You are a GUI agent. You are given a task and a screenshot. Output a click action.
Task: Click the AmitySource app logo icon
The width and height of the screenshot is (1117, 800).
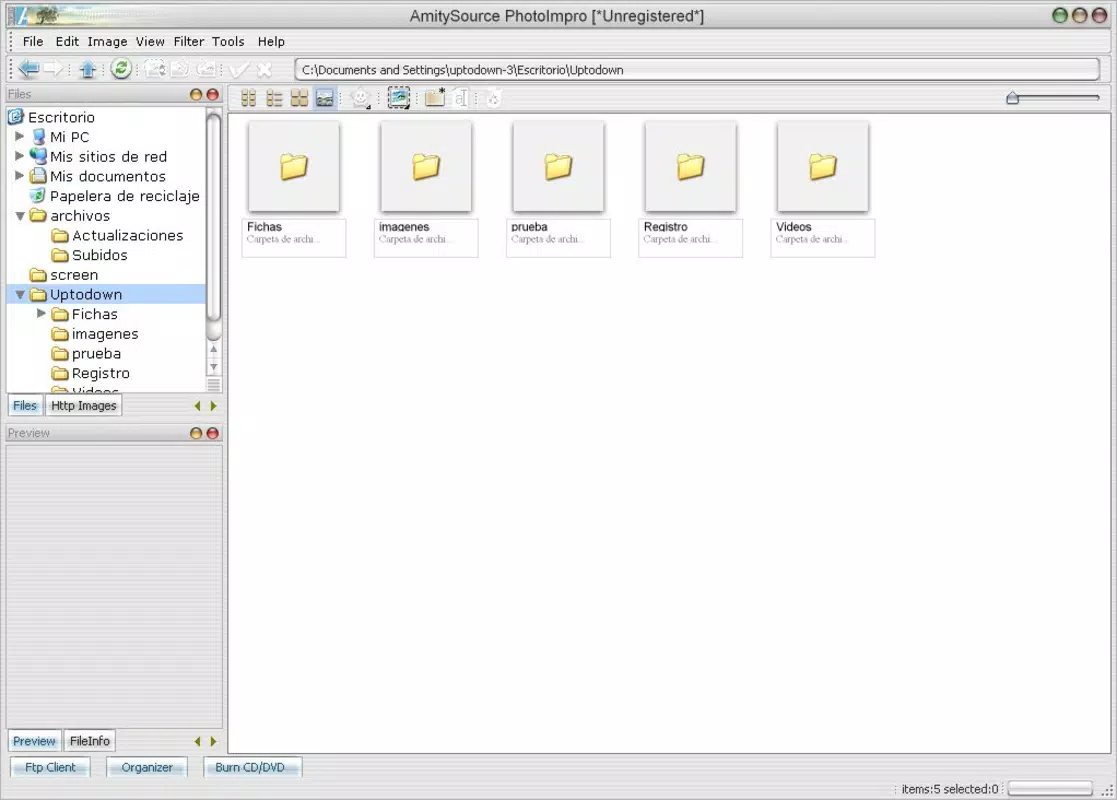22,15
